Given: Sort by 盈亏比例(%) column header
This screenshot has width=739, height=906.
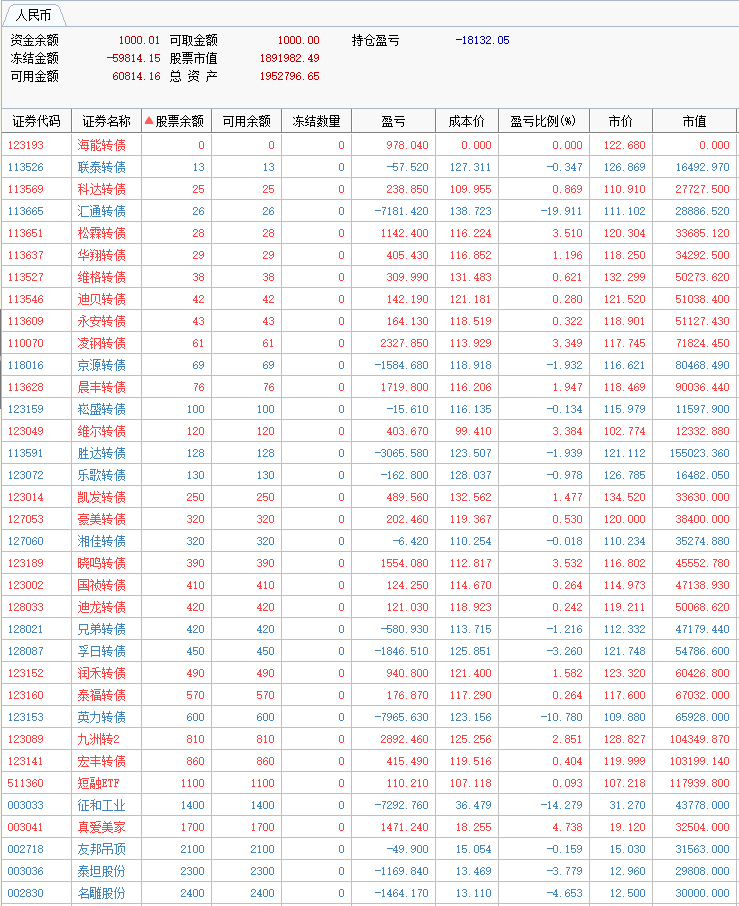Looking at the screenshot, I should (x=544, y=121).
